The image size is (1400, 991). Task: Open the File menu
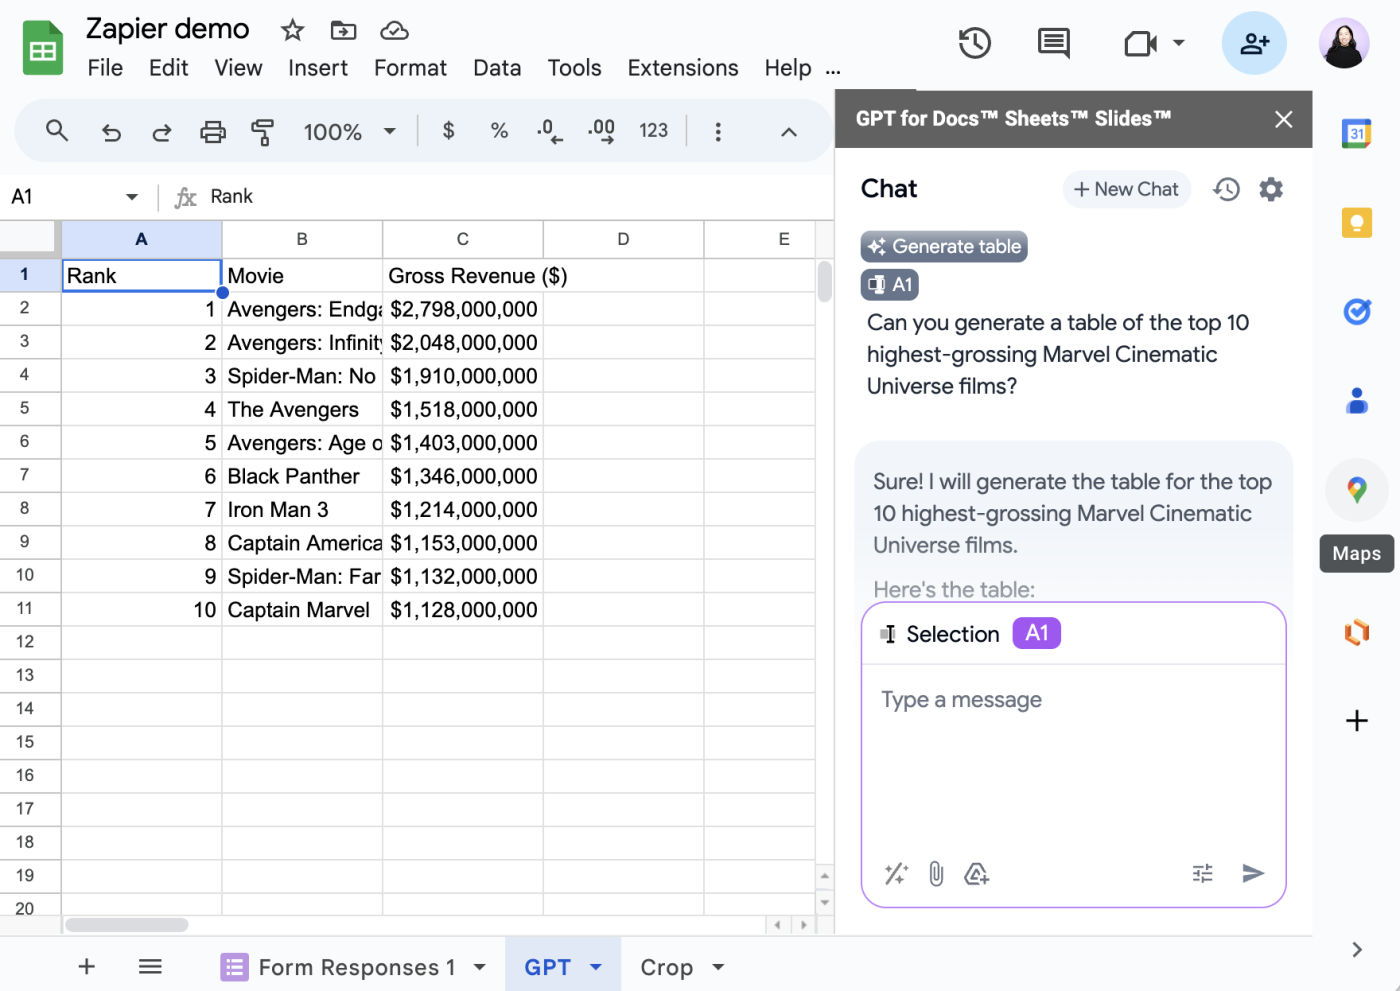pyautogui.click(x=105, y=68)
